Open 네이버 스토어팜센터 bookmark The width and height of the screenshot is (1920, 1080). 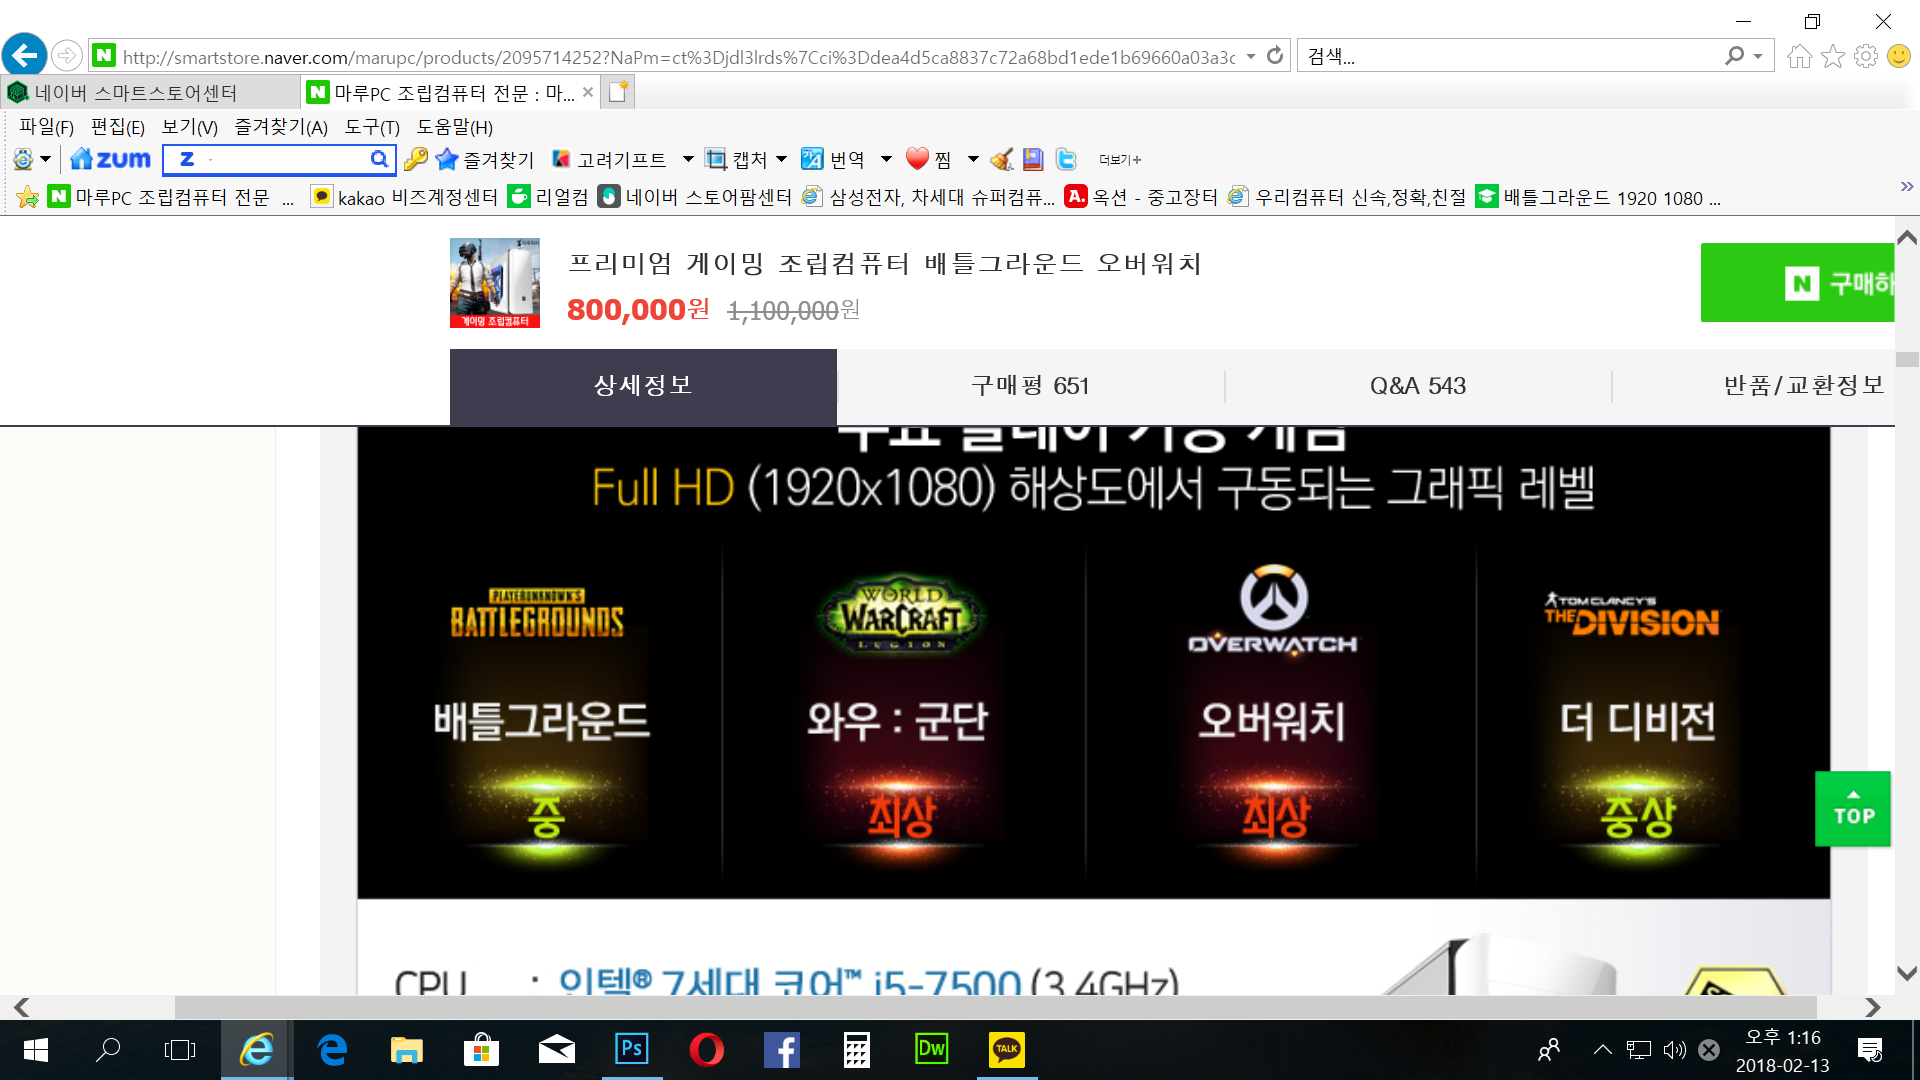point(695,197)
